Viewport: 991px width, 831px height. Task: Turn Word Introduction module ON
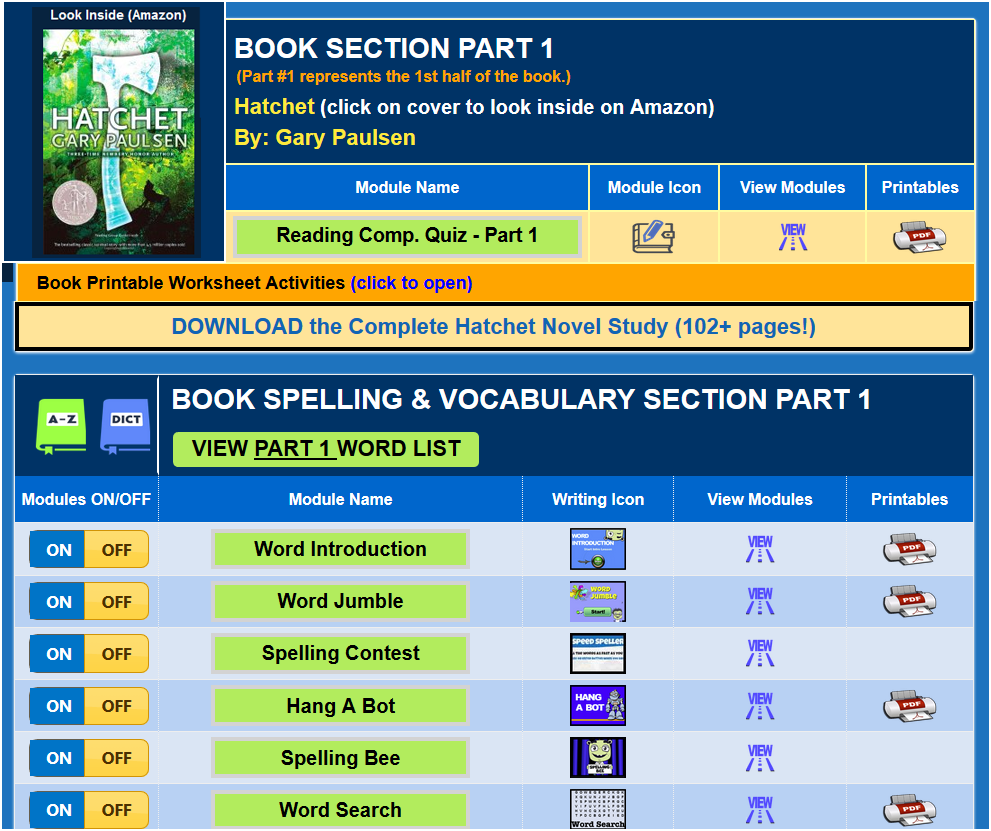(x=58, y=550)
